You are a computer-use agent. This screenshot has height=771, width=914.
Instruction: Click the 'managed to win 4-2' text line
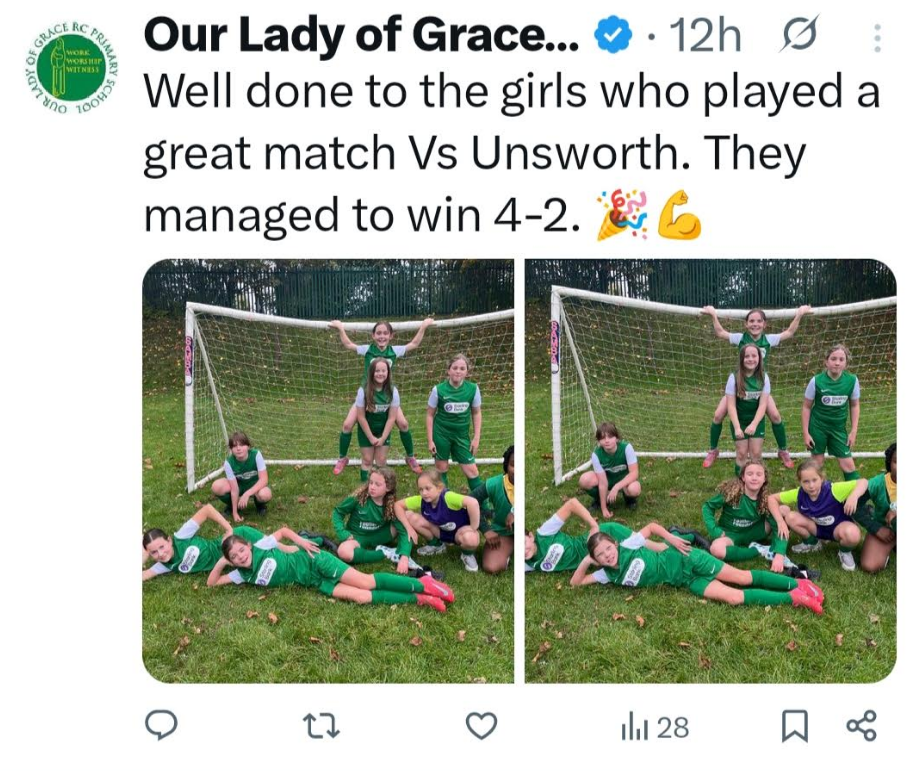[363, 215]
